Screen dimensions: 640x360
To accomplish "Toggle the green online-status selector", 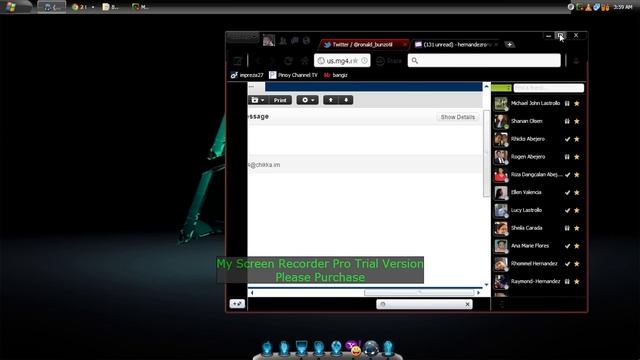I will coord(501,88).
